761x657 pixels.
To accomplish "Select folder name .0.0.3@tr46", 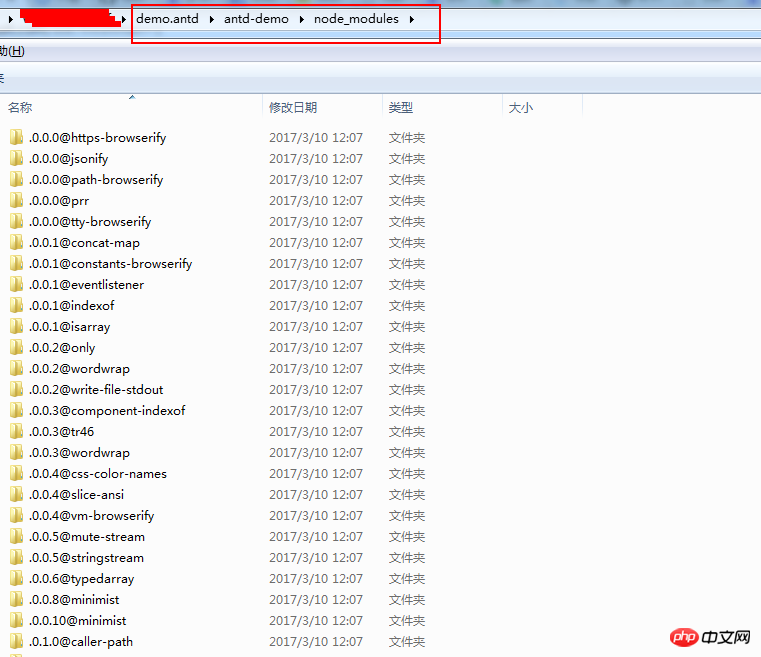I will click(61, 431).
